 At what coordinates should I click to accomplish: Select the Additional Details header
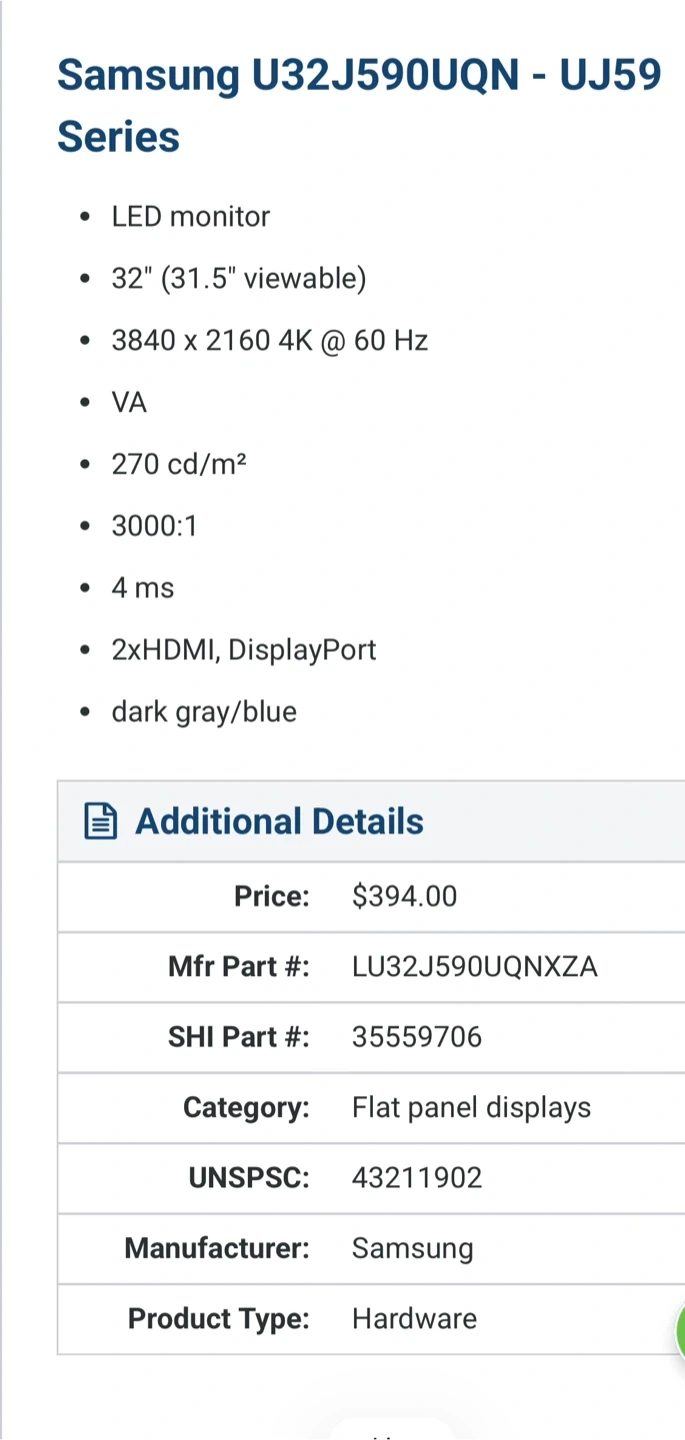coord(279,822)
